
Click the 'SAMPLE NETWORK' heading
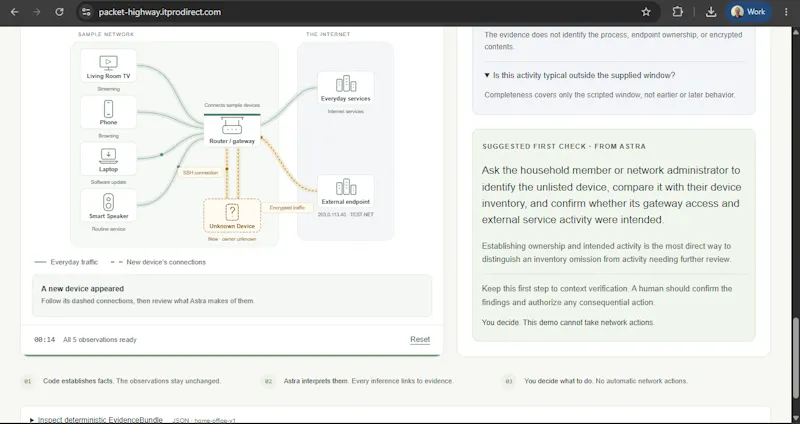pos(106,34)
